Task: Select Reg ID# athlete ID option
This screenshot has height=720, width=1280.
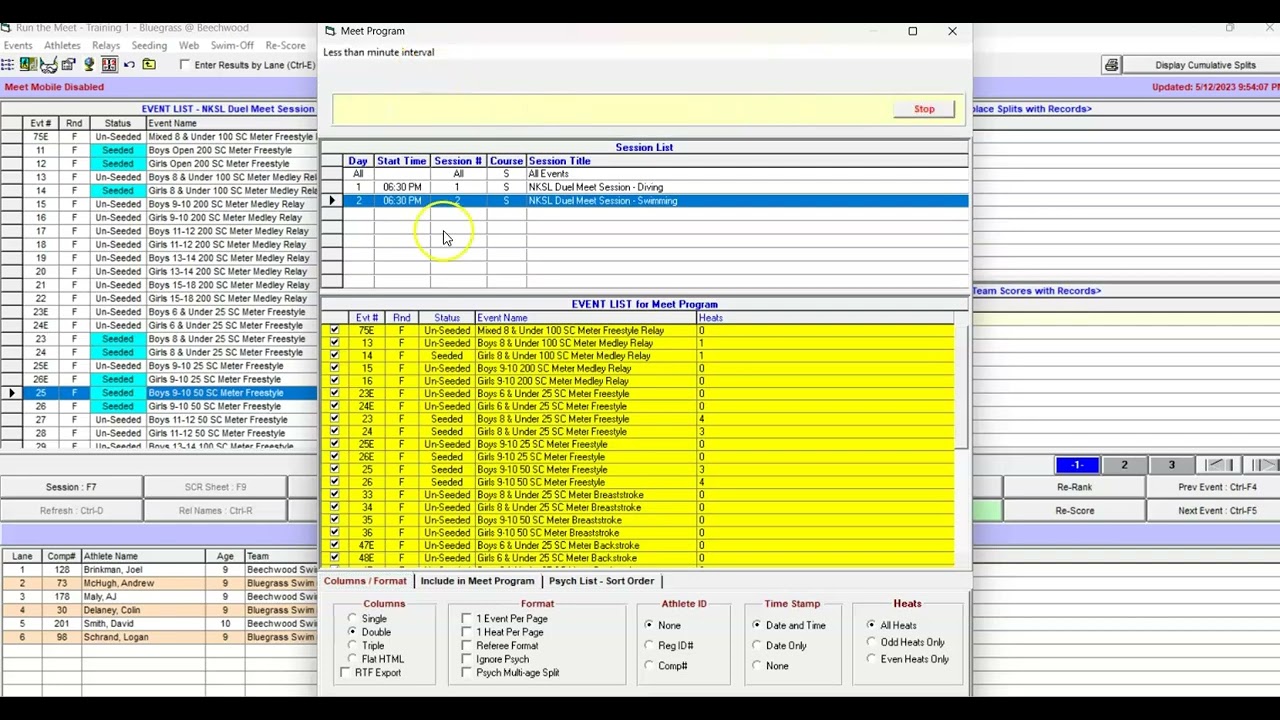Action: point(650,646)
